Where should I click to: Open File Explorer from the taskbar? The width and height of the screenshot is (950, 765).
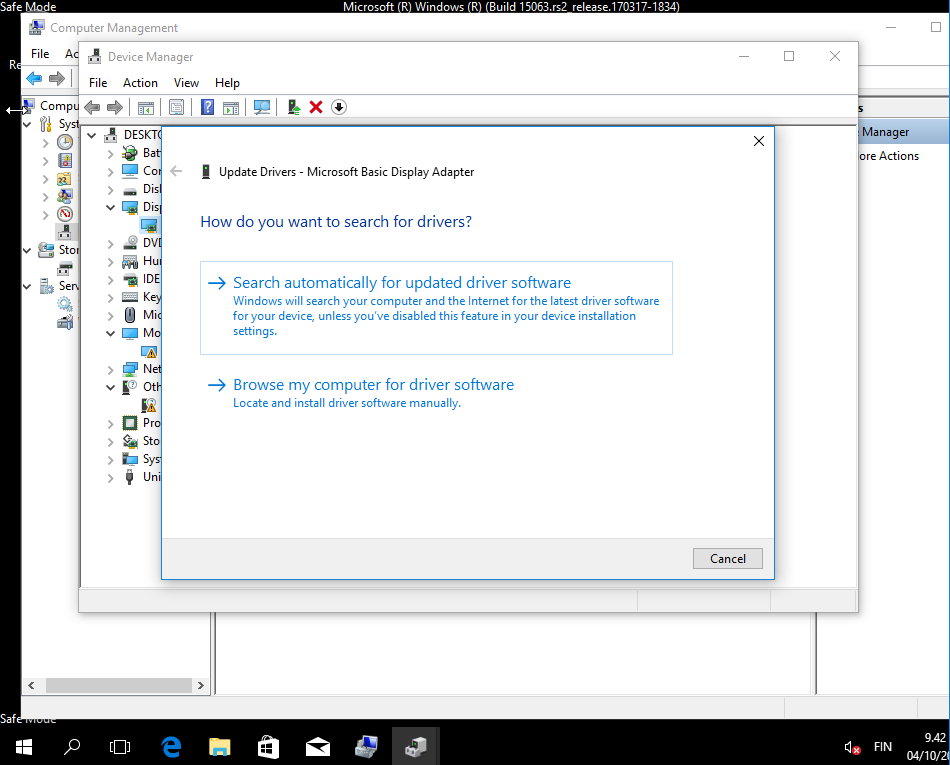tap(219, 747)
